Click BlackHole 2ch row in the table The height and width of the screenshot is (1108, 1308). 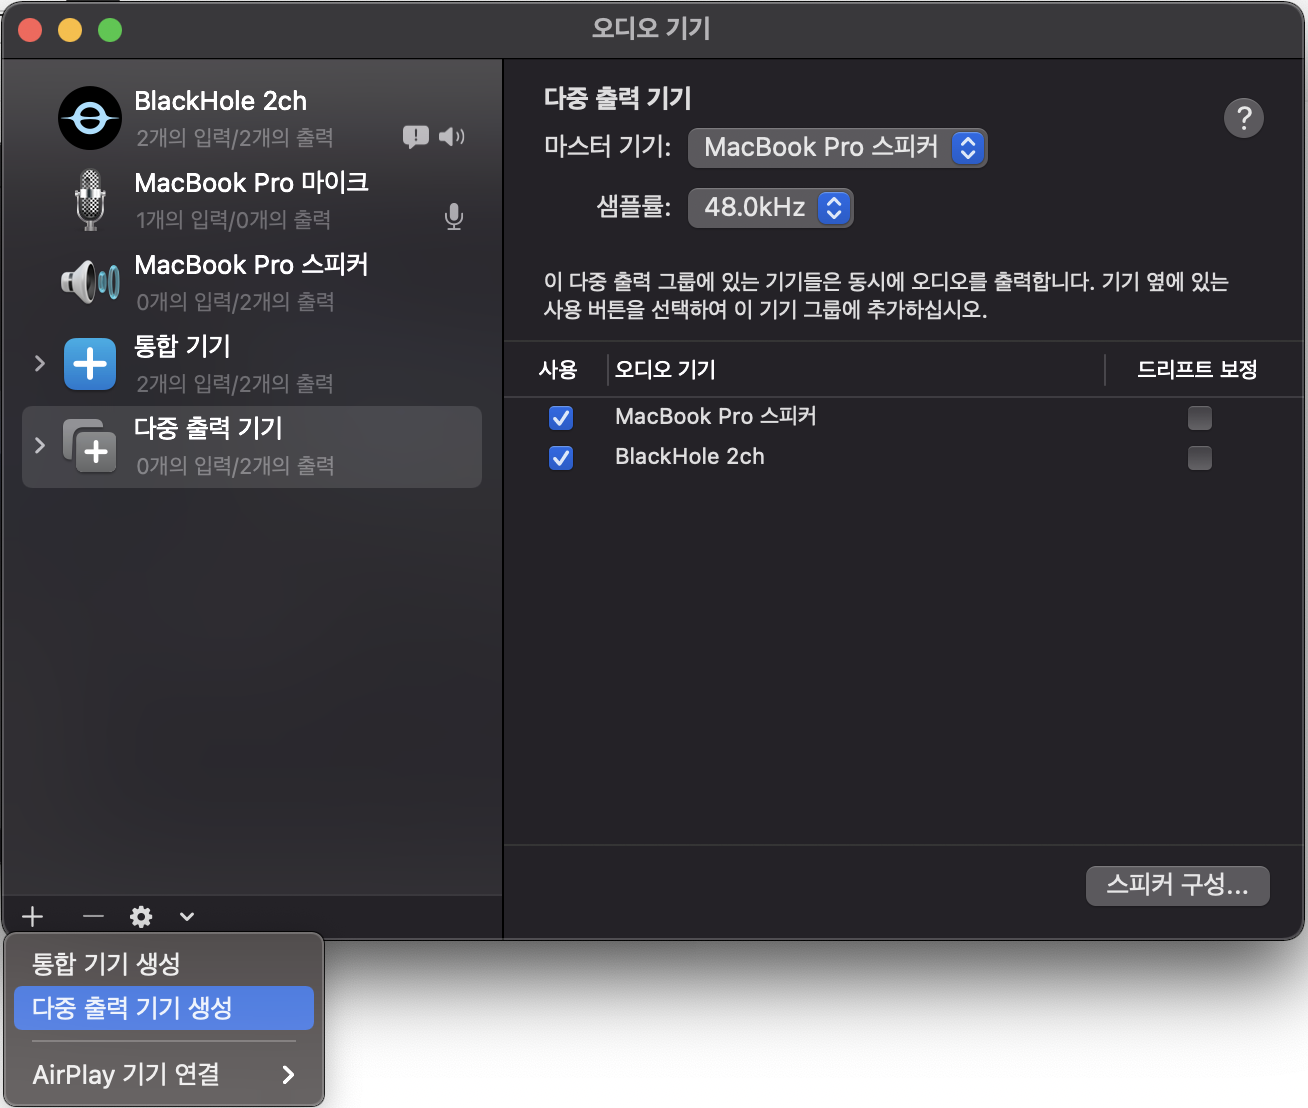click(x=904, y=457)
